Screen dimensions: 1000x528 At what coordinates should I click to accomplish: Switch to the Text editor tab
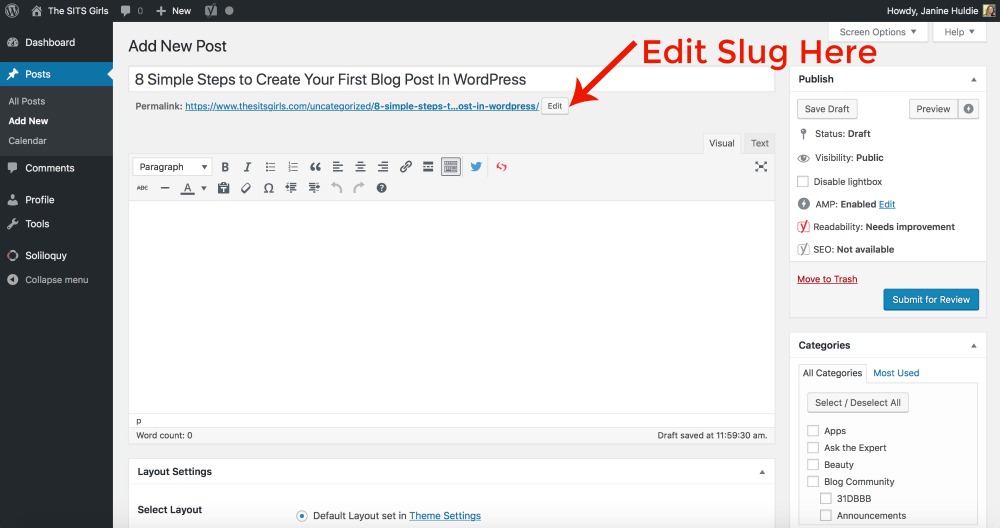(x=760, y=143)
